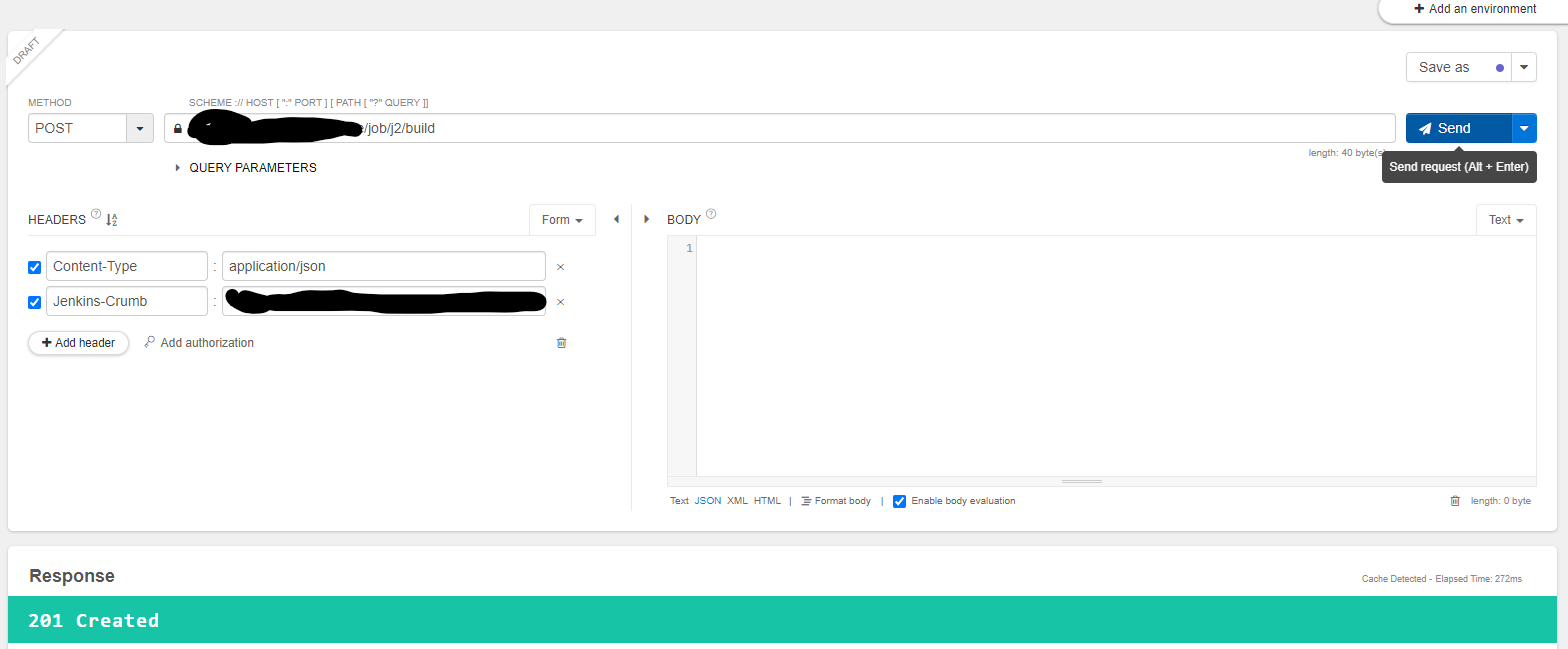The height and width of the screenshot is (649, 1568).
Task: Remove the Jenkins-Crumb header row
Action: (560, 302)
